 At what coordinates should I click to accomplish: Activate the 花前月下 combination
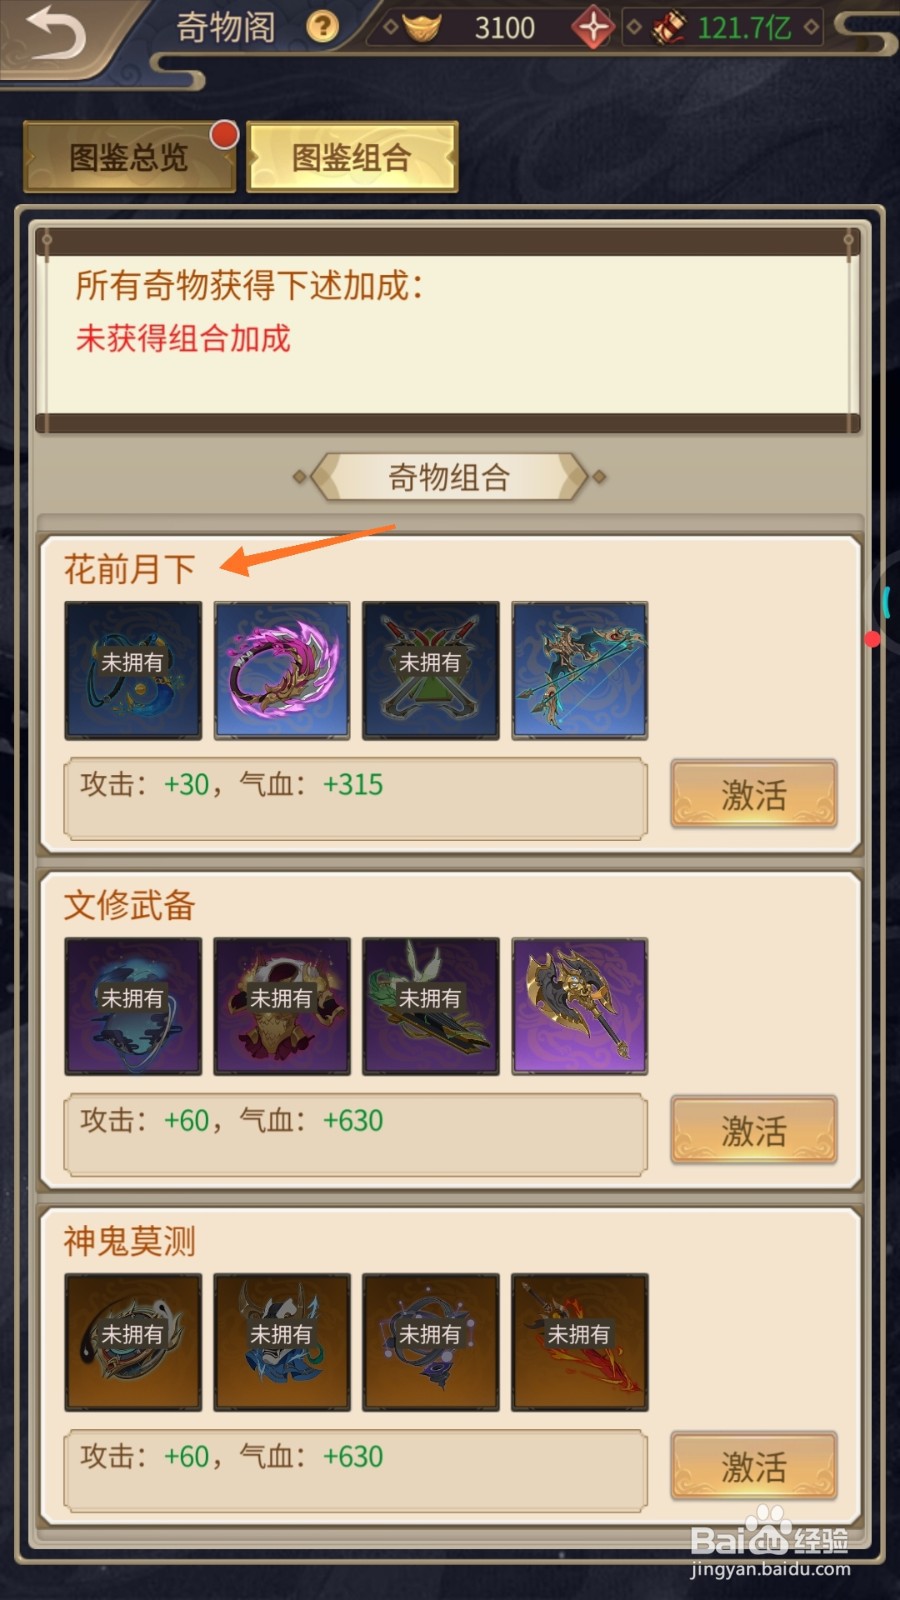point(754,795)
